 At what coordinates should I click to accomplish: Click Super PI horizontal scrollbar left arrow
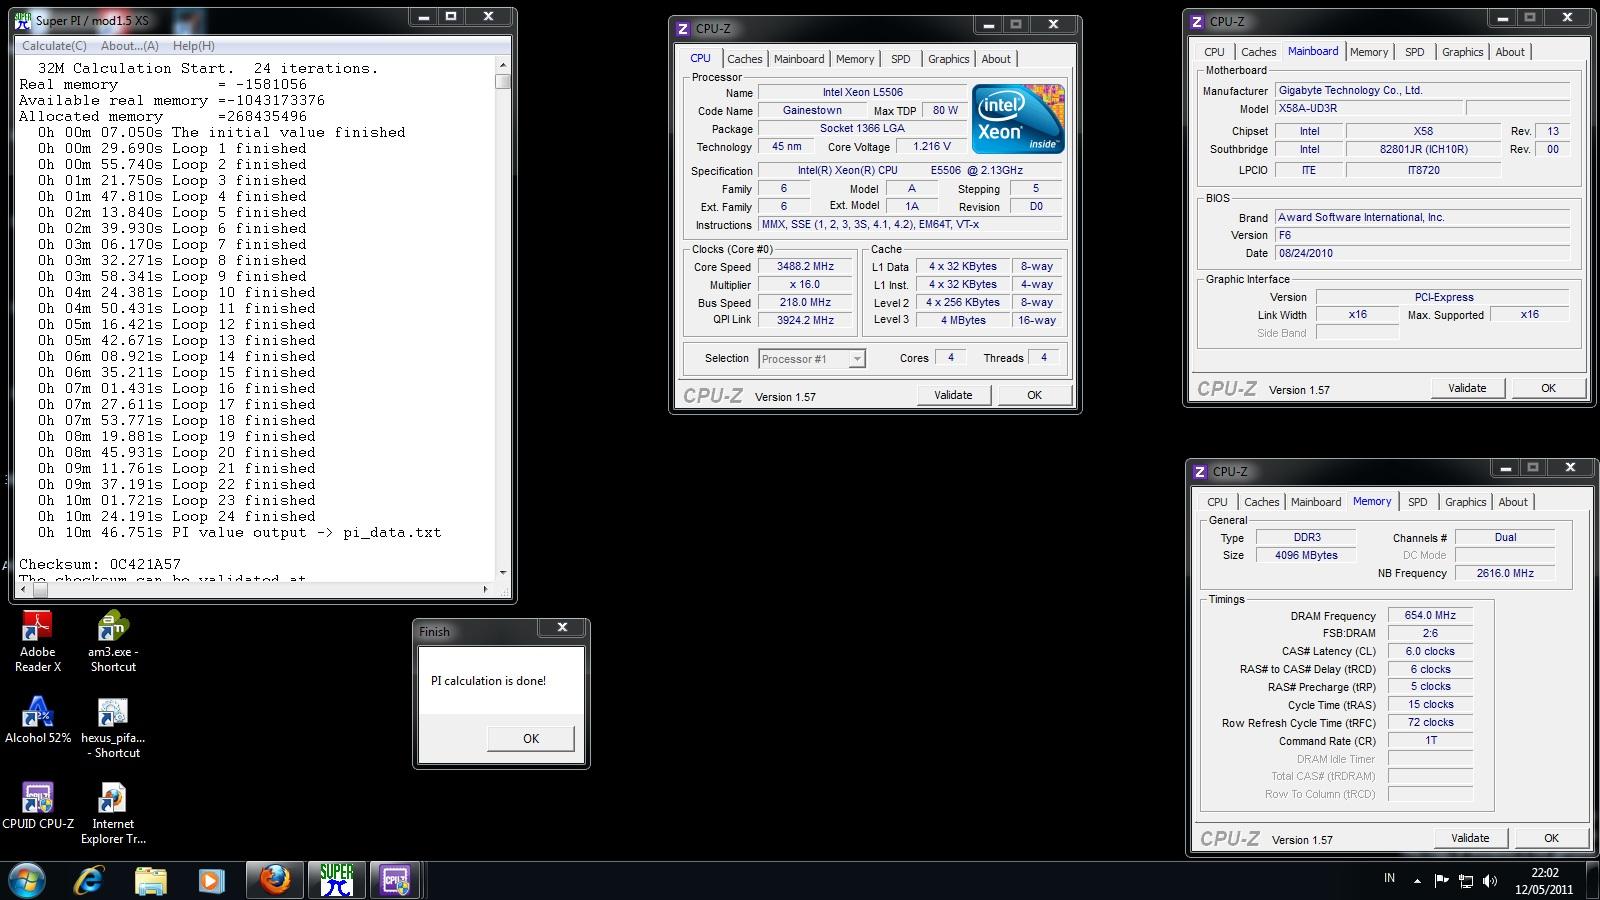click(24, 589)
